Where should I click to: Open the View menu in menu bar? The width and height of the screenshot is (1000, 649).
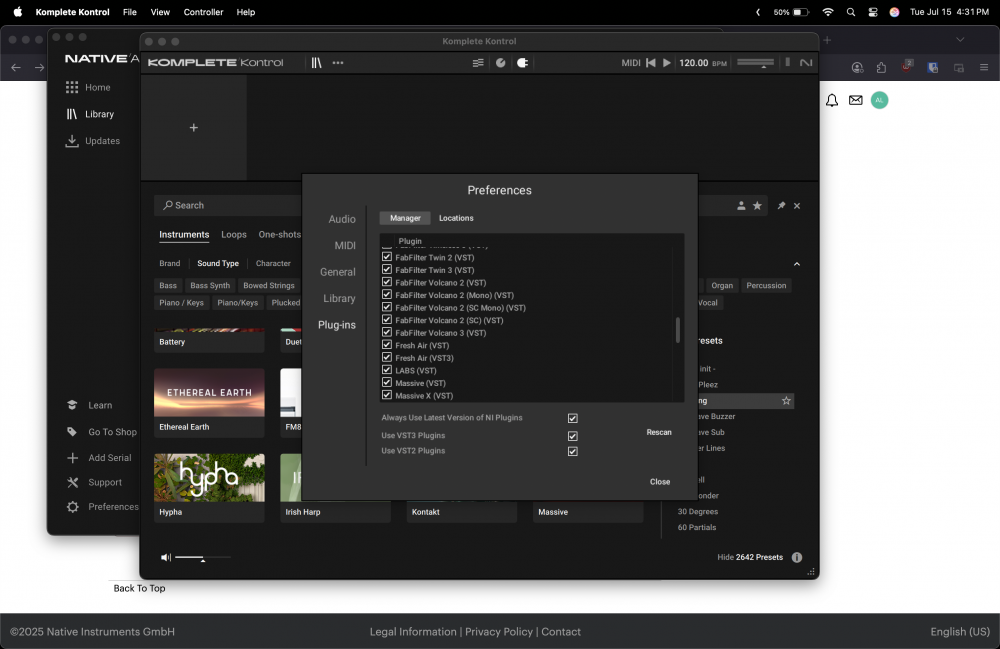pos(160,12)
